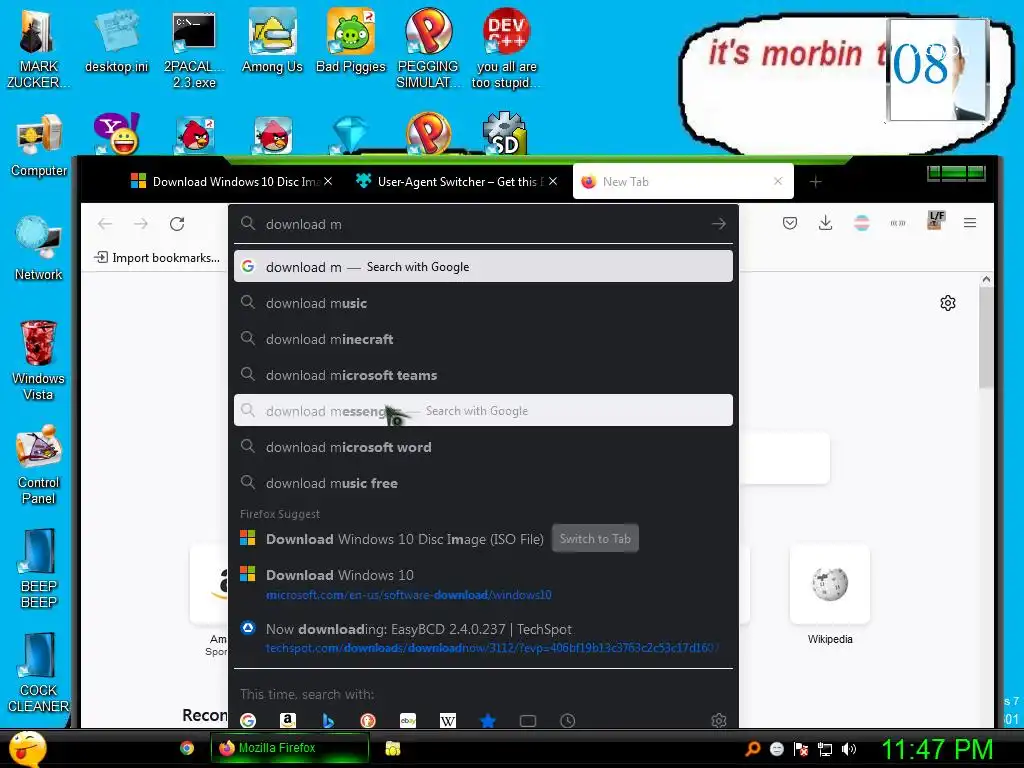Click Import bookmarks in bookmarks toolbar
The height and width of the screenshot is (768, 1024).
tap(157, 258)
